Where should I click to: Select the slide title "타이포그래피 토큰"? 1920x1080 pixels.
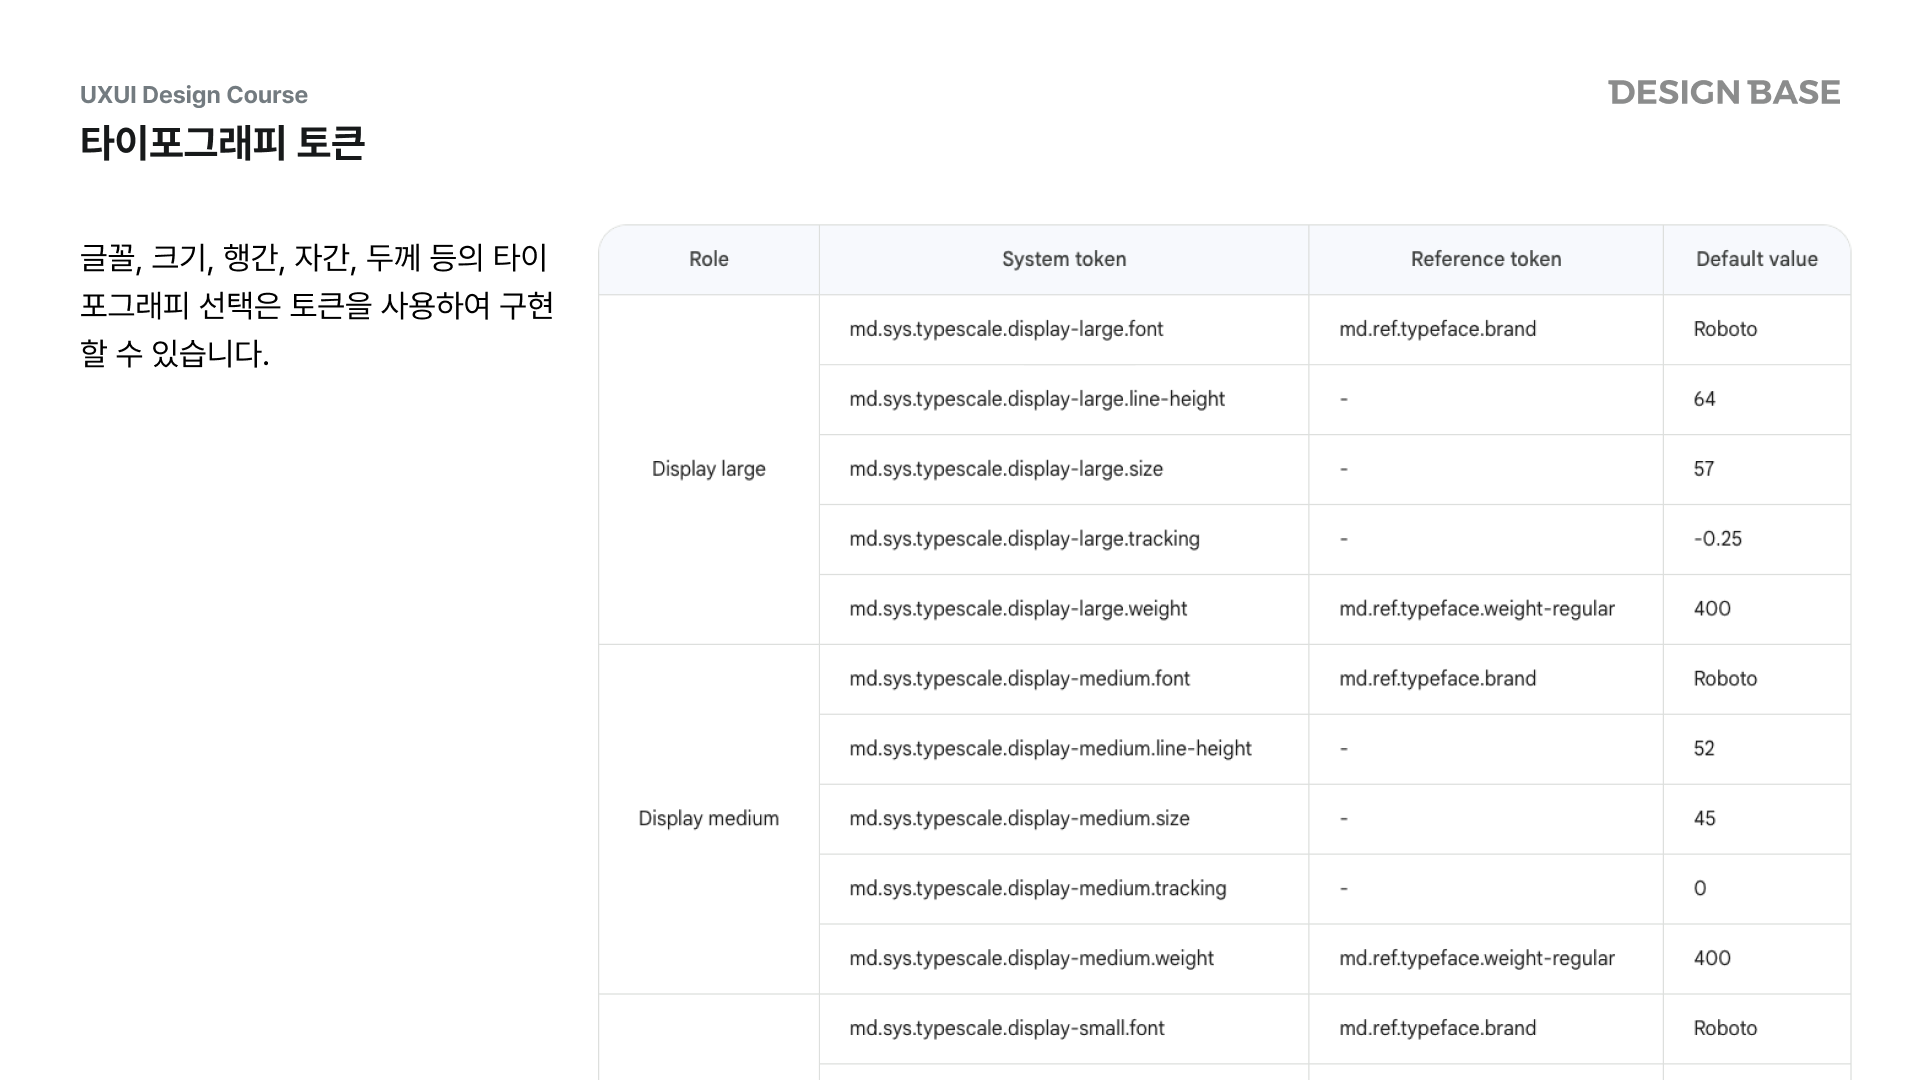pyautogui.click(x=222, y=143)
